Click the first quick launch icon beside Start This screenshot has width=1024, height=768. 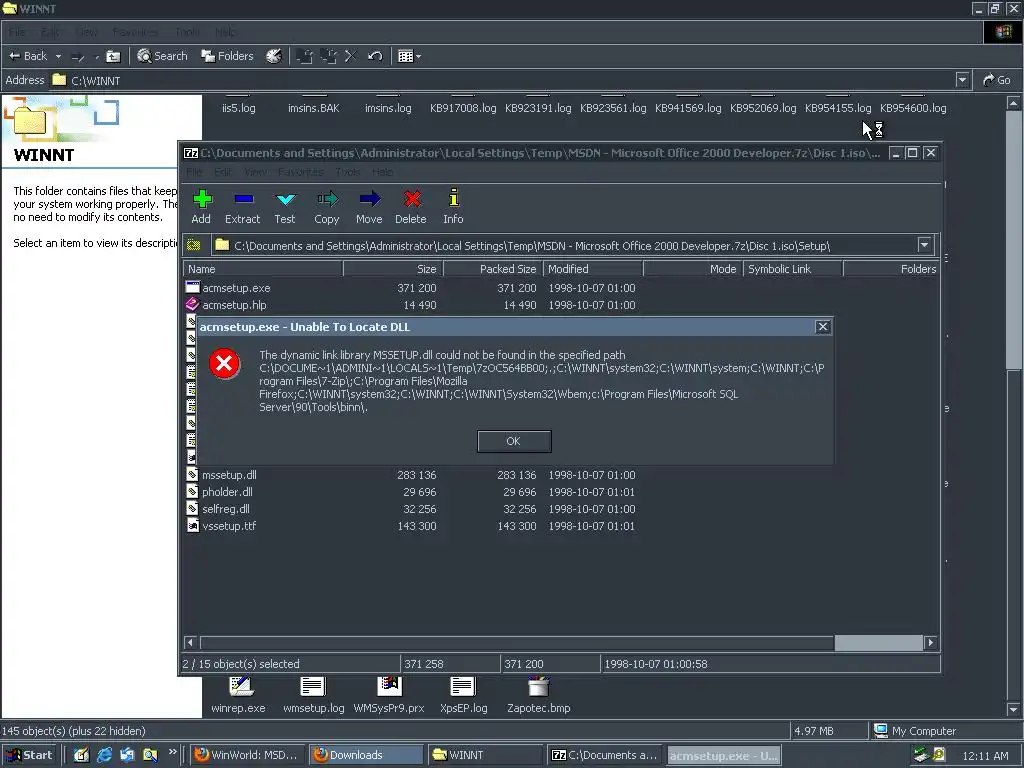(x=81, y=755)
